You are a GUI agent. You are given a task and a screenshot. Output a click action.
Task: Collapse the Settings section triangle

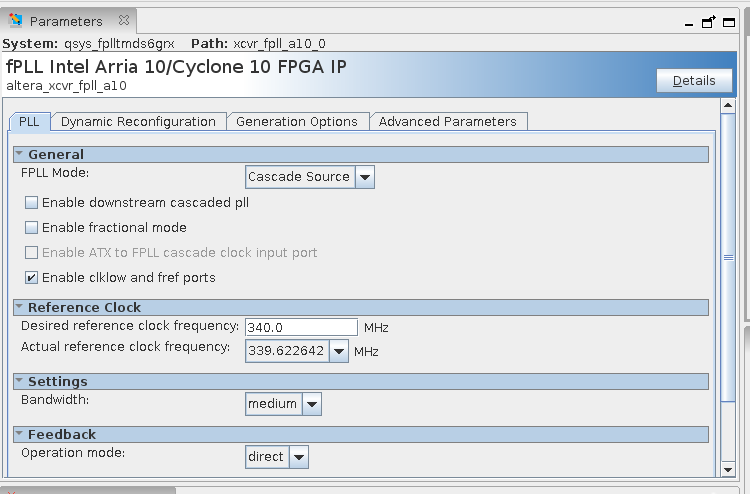pos(19,381)
